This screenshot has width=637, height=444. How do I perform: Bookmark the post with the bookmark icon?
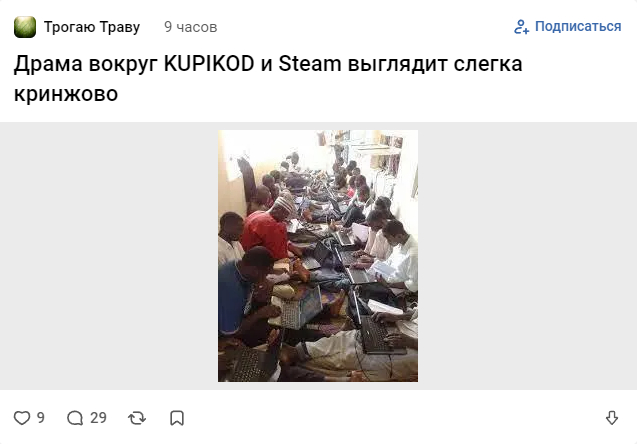click(x=177, y=418)
